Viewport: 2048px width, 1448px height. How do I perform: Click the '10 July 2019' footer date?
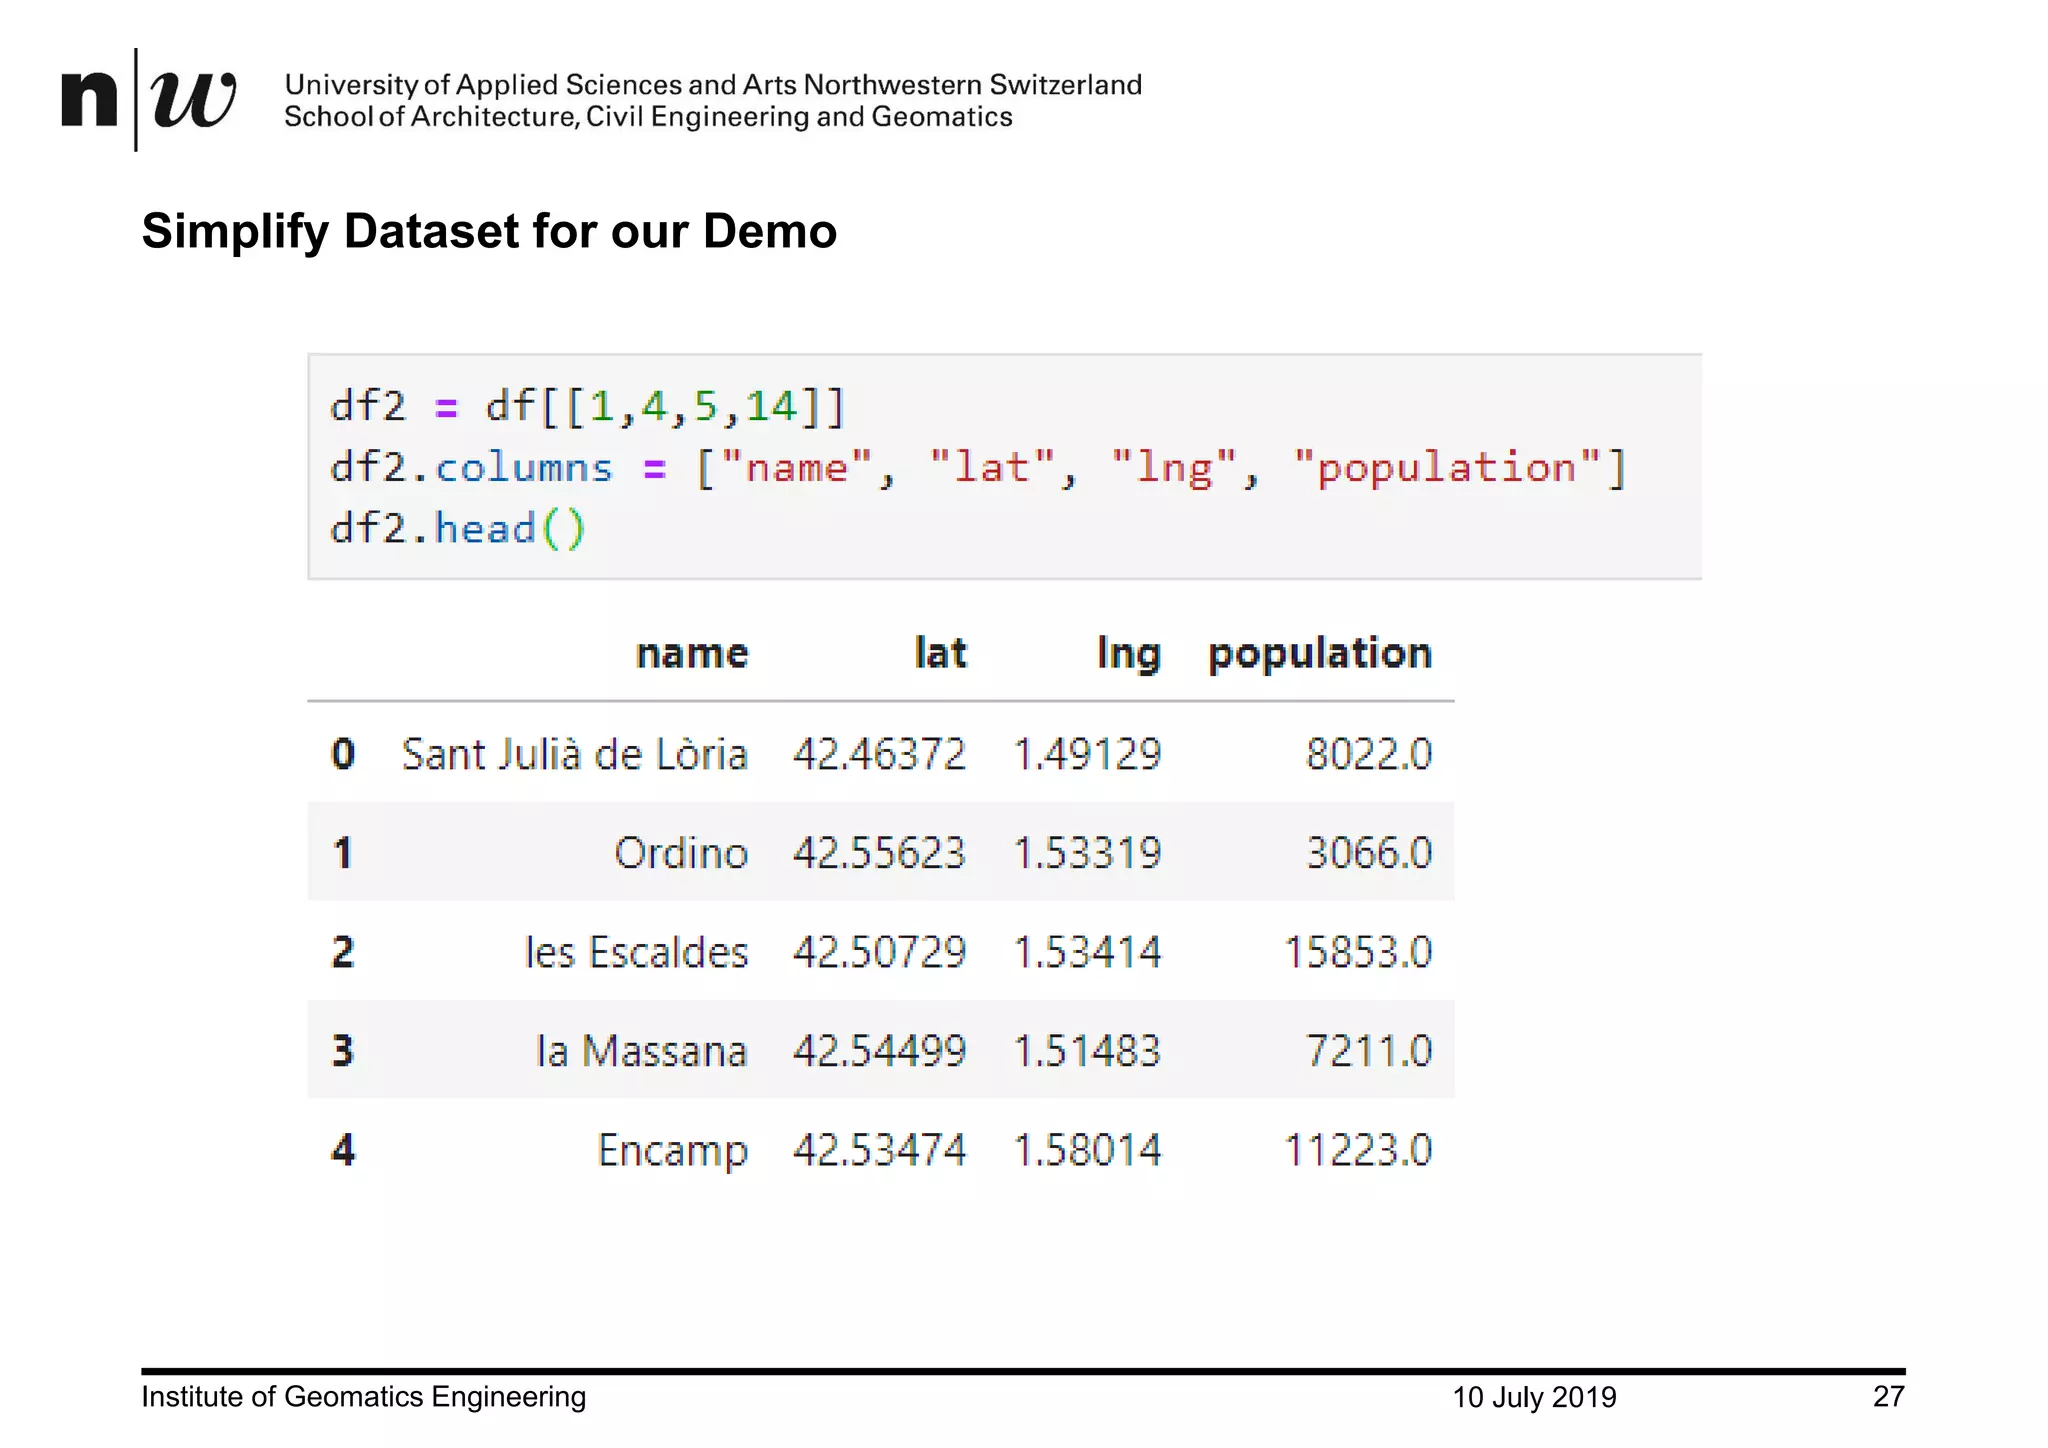point(1535,1397)
